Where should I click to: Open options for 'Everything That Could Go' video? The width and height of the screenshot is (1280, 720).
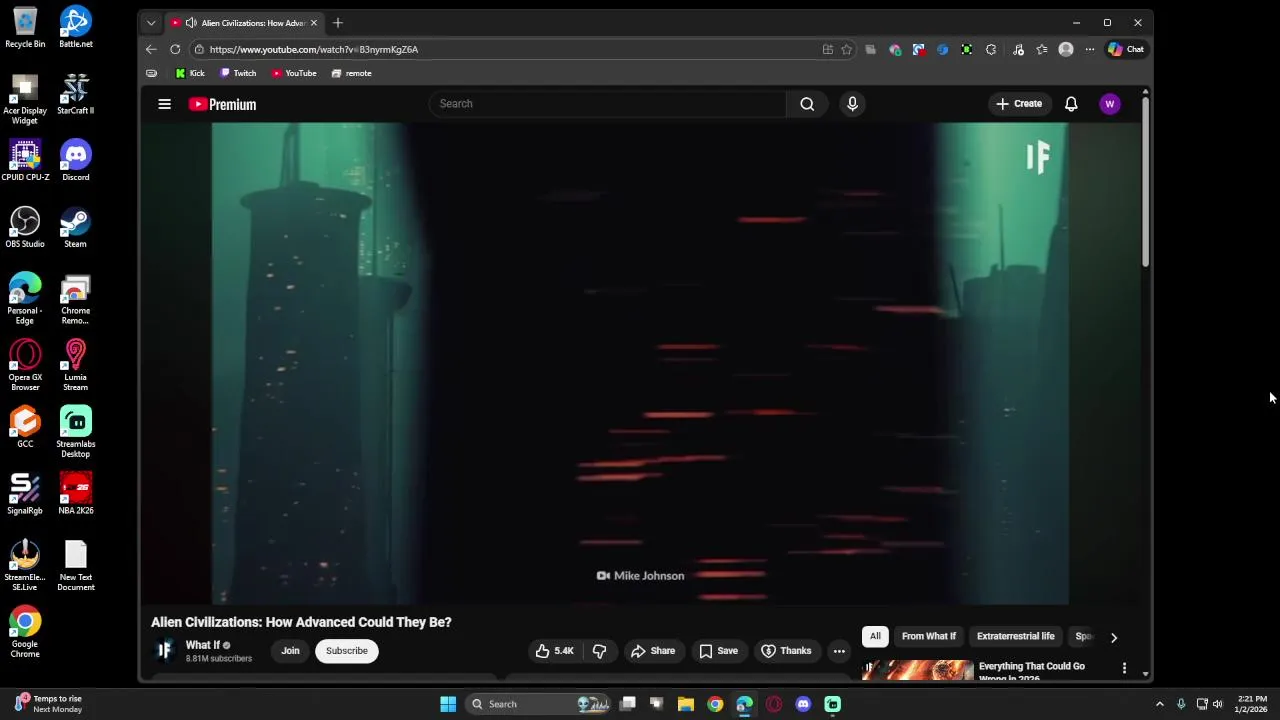(x=1124, y=667)
